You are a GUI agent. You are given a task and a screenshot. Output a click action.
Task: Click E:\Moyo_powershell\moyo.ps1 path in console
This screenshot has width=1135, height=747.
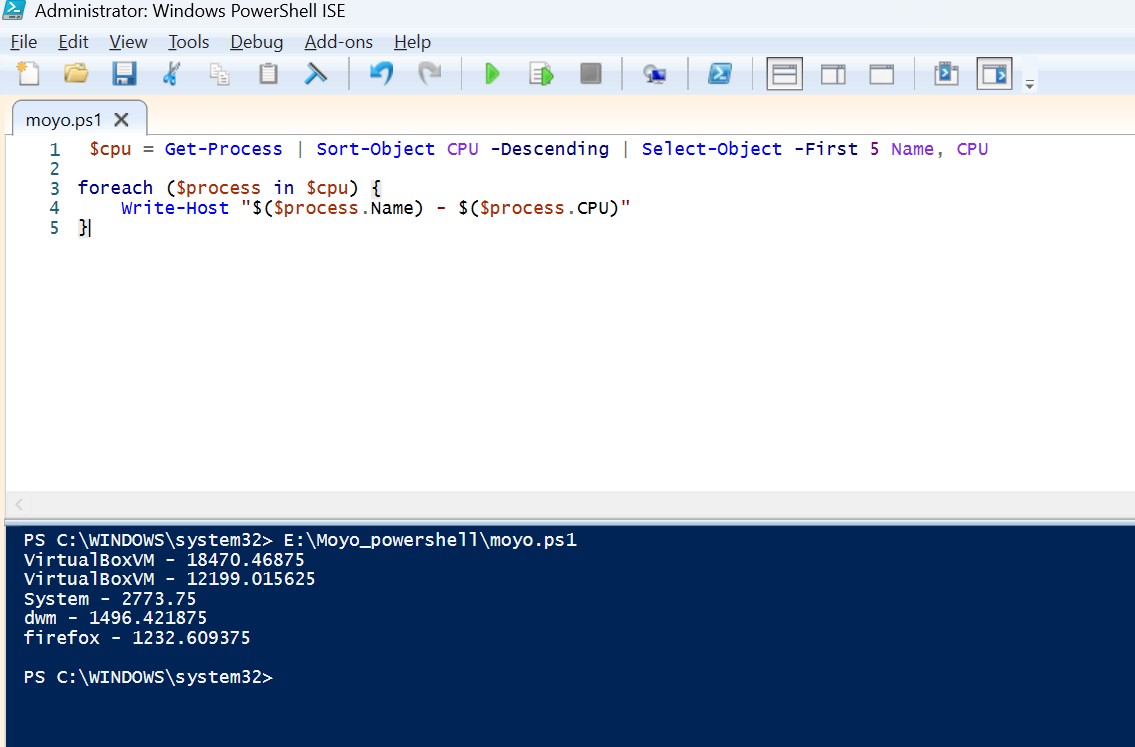430,540
